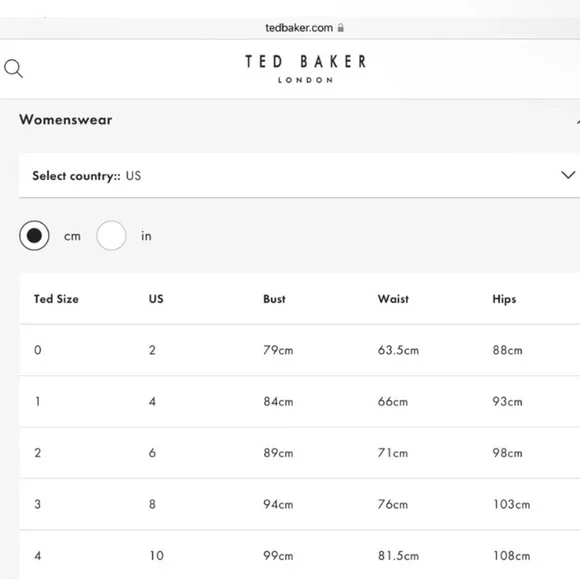Click the Hips column header
Image resolution: width=580 pixels, height=580 pixels.
click(504, 299)
